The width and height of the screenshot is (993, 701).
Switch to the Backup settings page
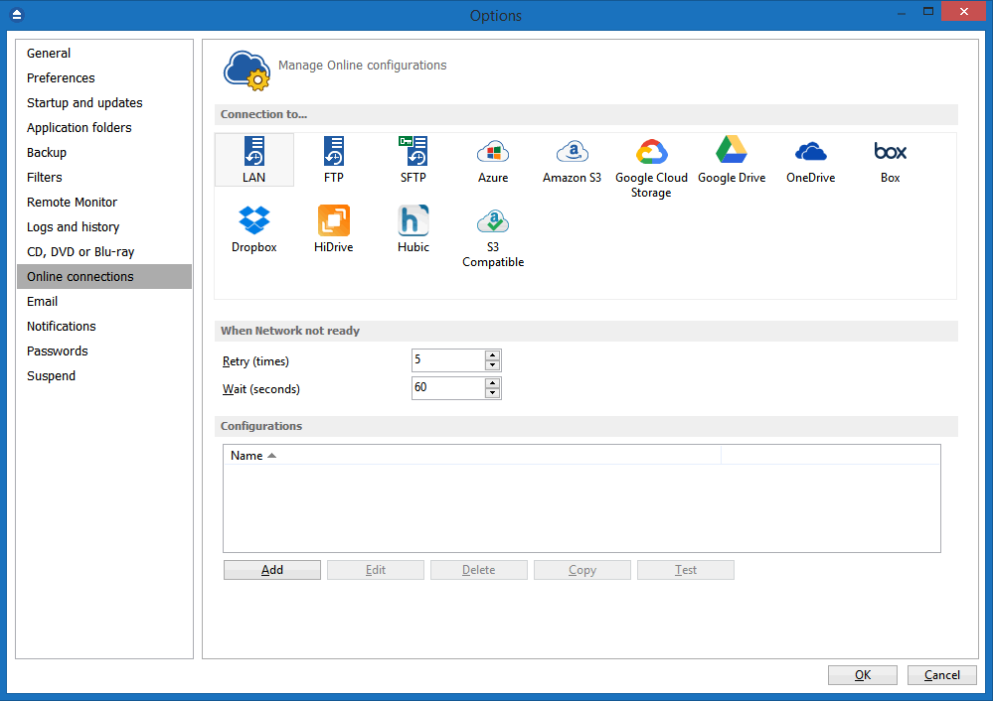pos(47,152)
